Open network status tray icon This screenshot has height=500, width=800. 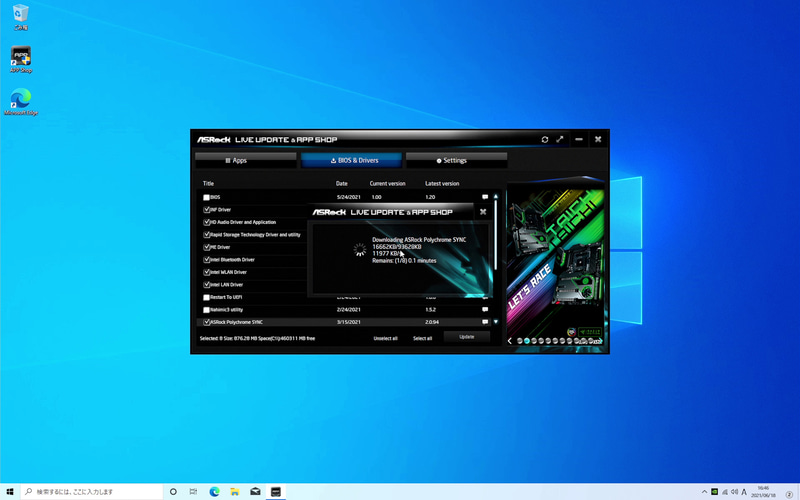coord(724,492)
